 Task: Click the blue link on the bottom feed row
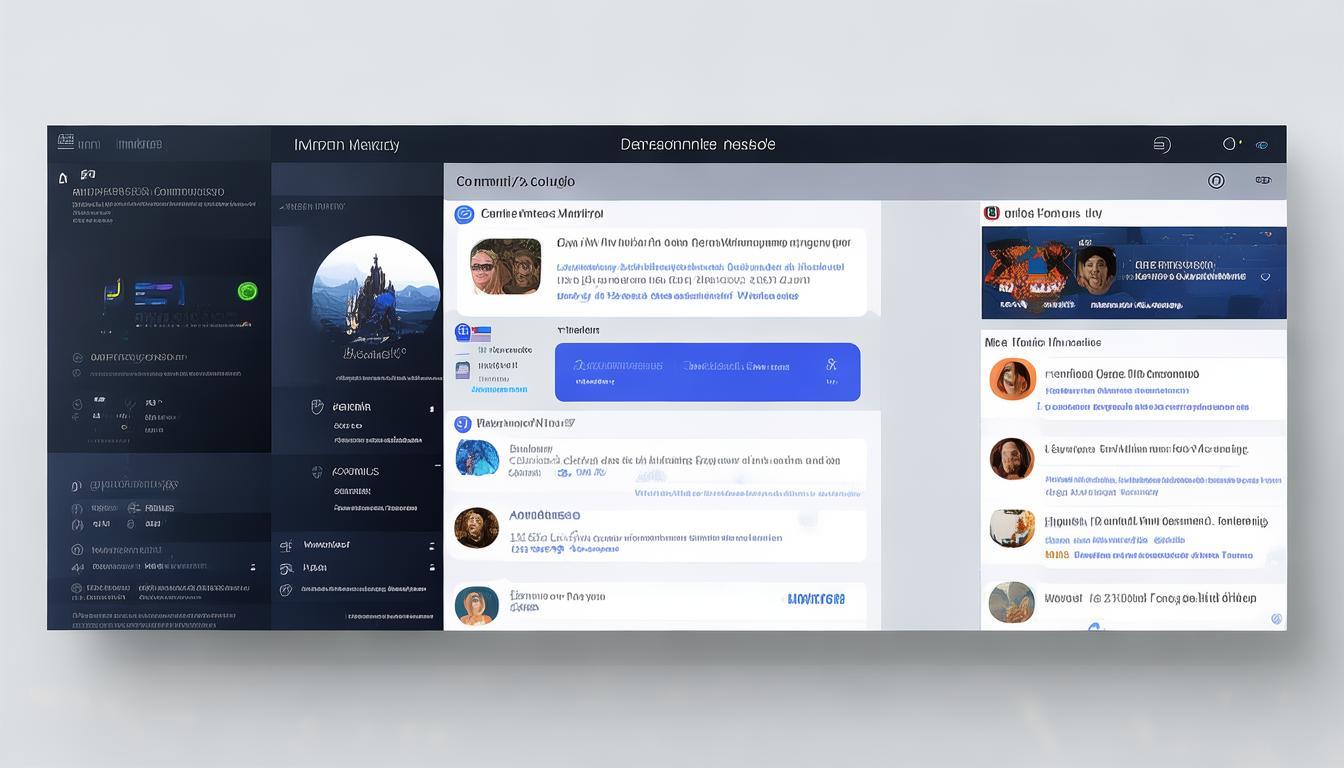point(816,598)
